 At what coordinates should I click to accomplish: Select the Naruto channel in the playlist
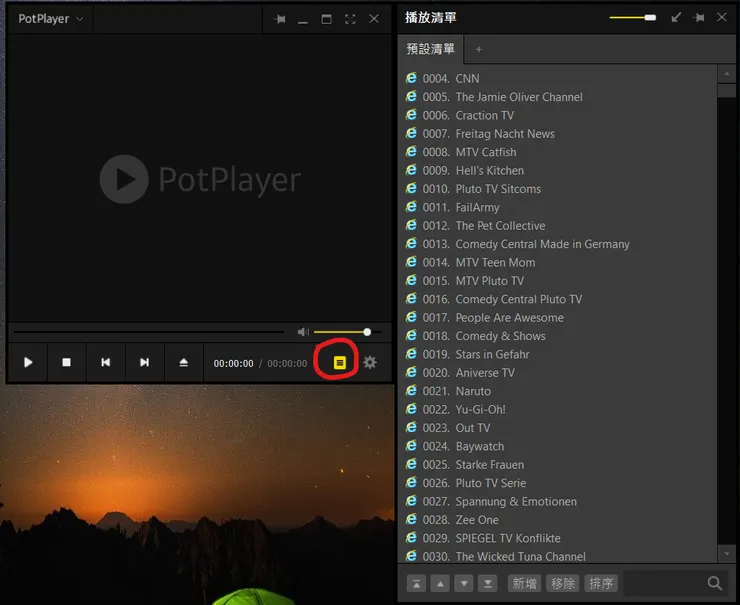[473, 391]
